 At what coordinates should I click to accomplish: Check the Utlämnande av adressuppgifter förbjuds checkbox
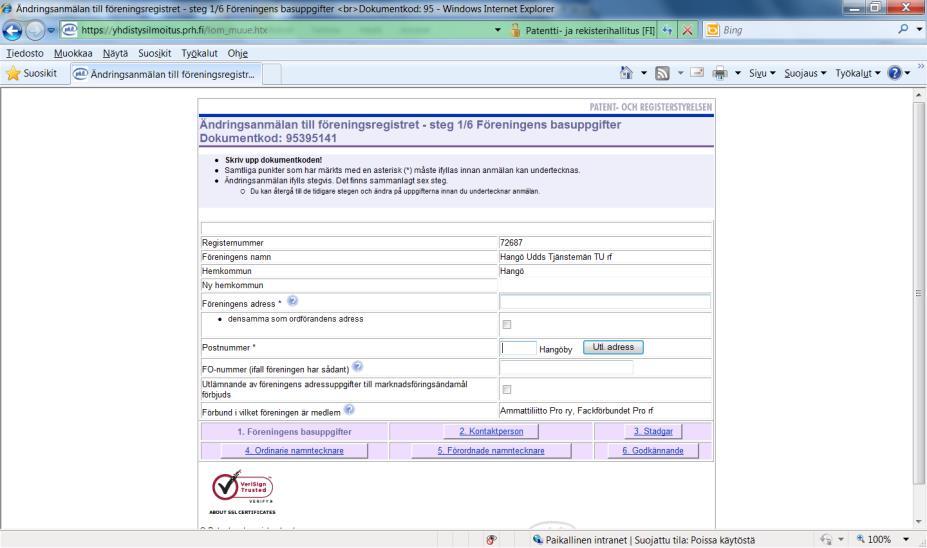[x=507, y=390]
